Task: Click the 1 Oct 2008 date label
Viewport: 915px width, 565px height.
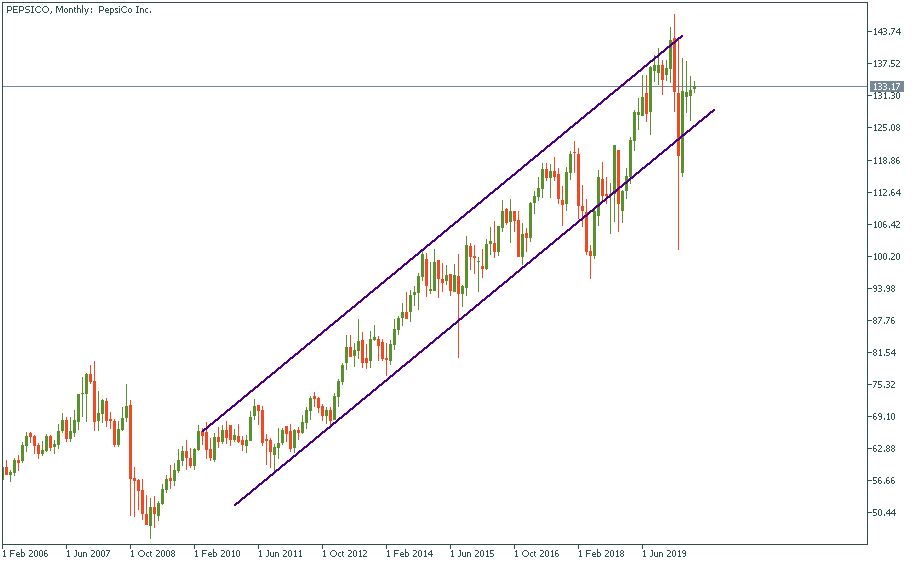Action: [152, 552]
